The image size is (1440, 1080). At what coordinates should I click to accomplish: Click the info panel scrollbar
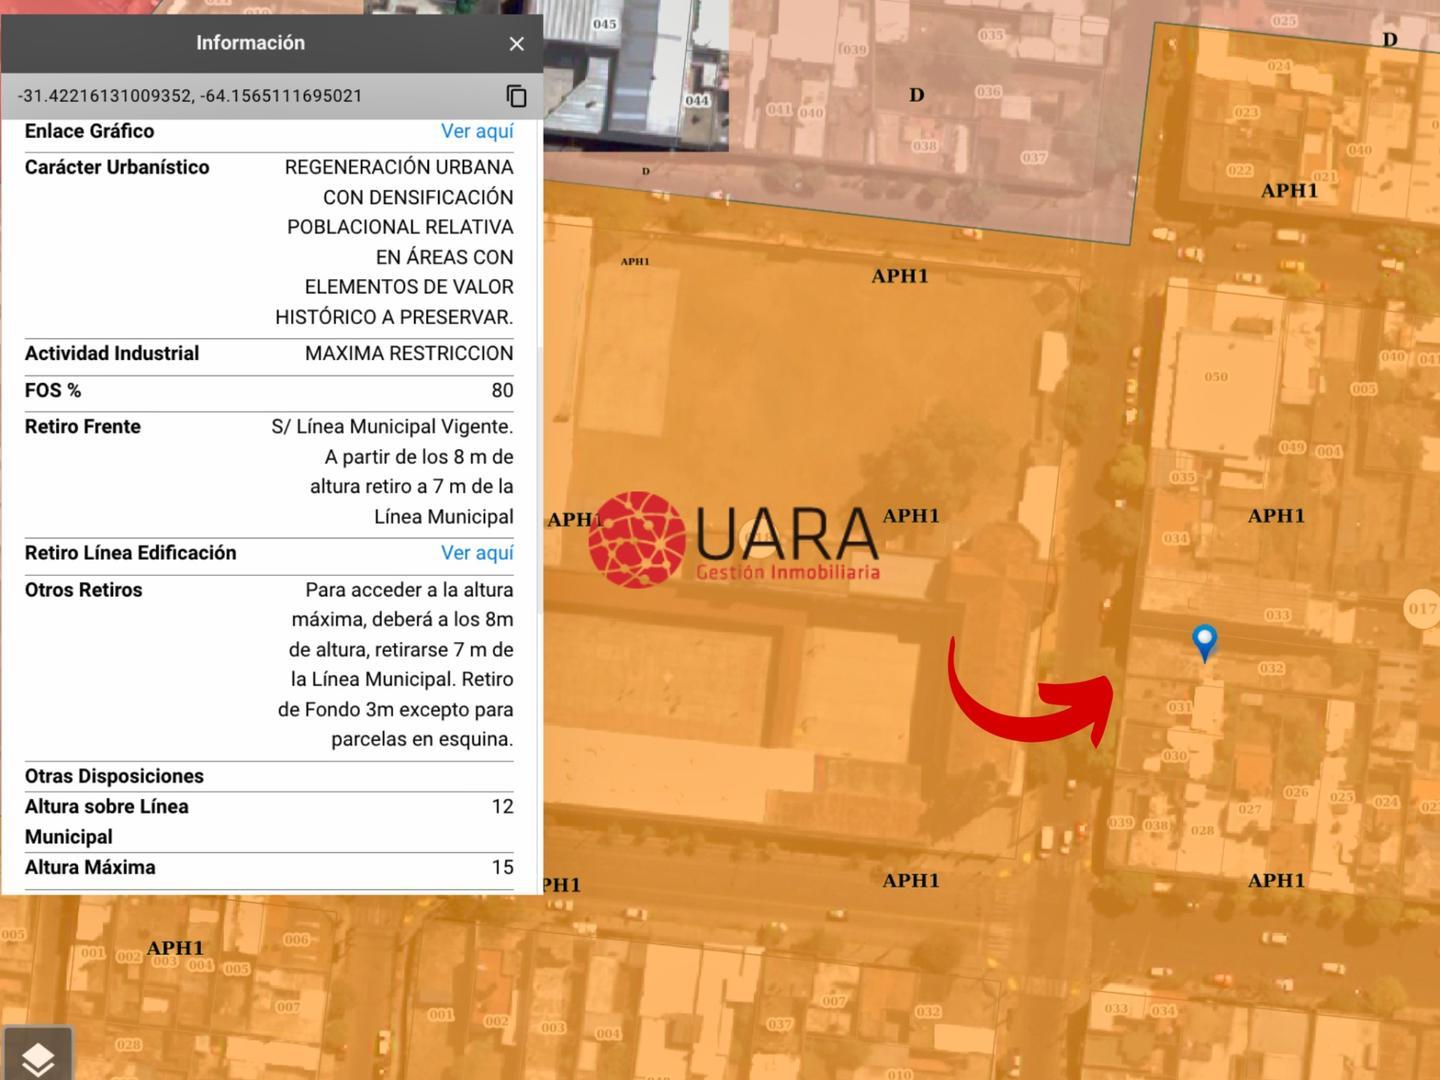coord(540,480)
